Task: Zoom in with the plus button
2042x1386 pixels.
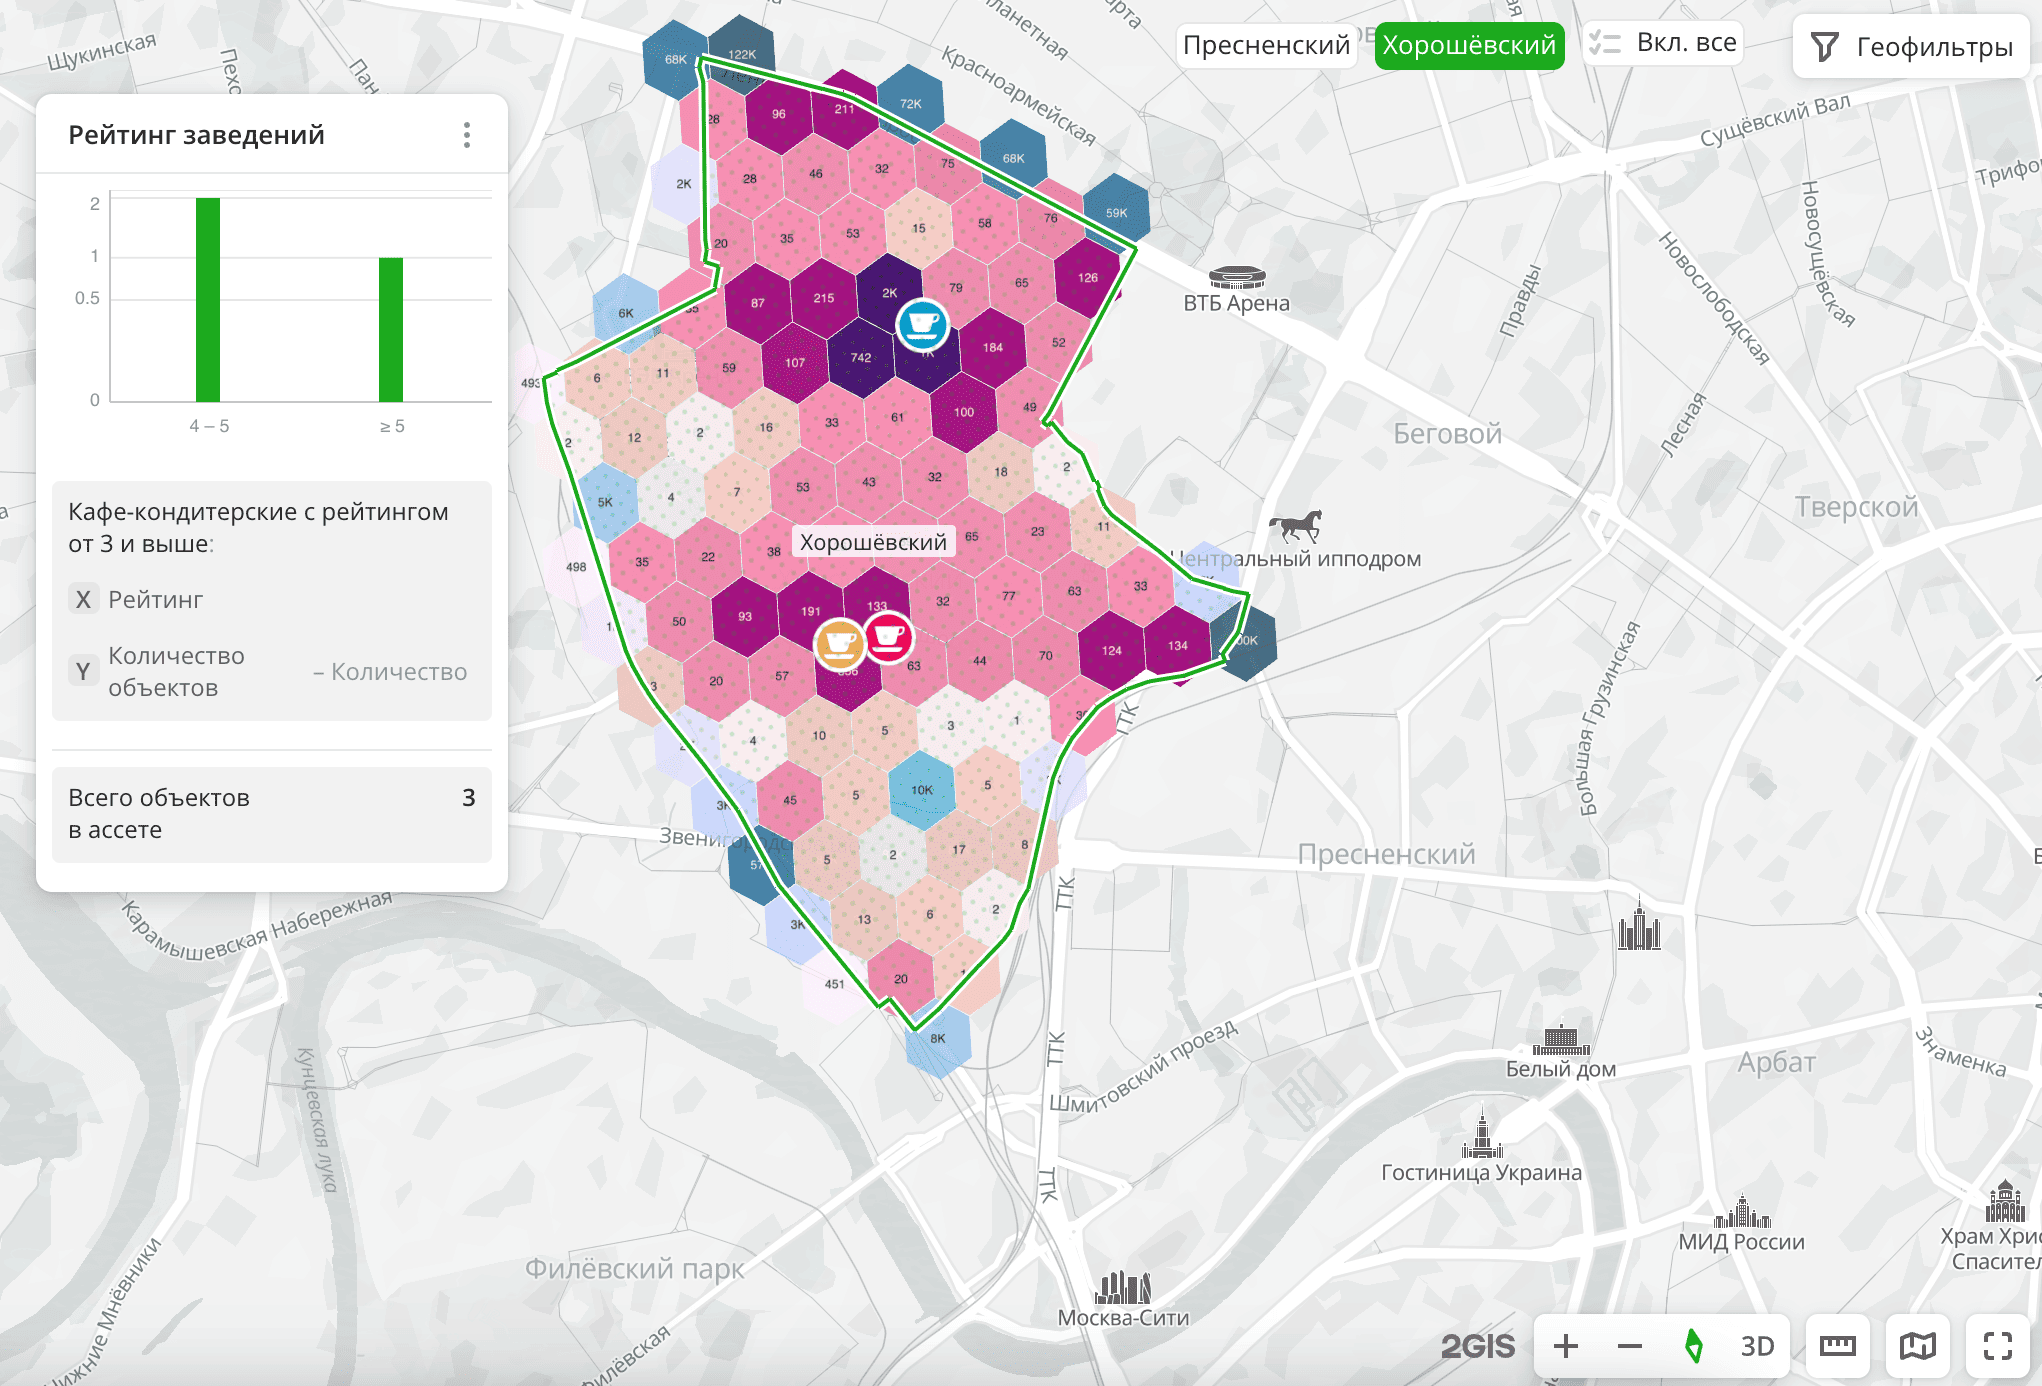Action: (x=1566, y=1346)
